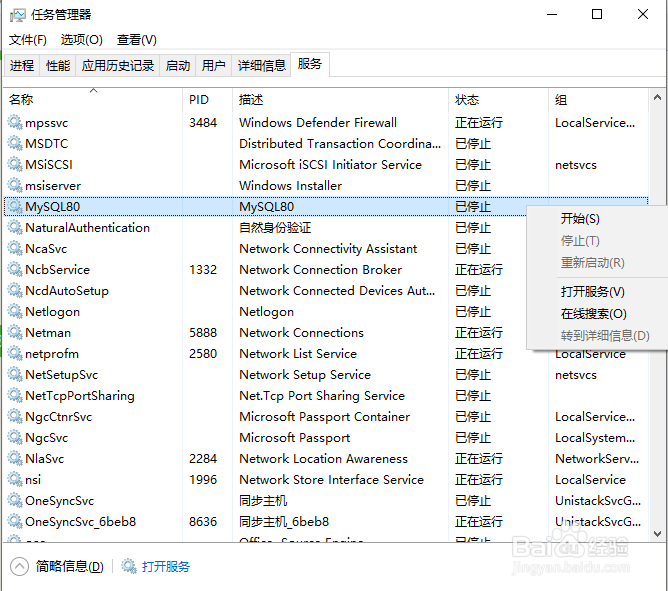
Task: Click the gear icon beside OneSyncSvc
Action: point(15,500)
